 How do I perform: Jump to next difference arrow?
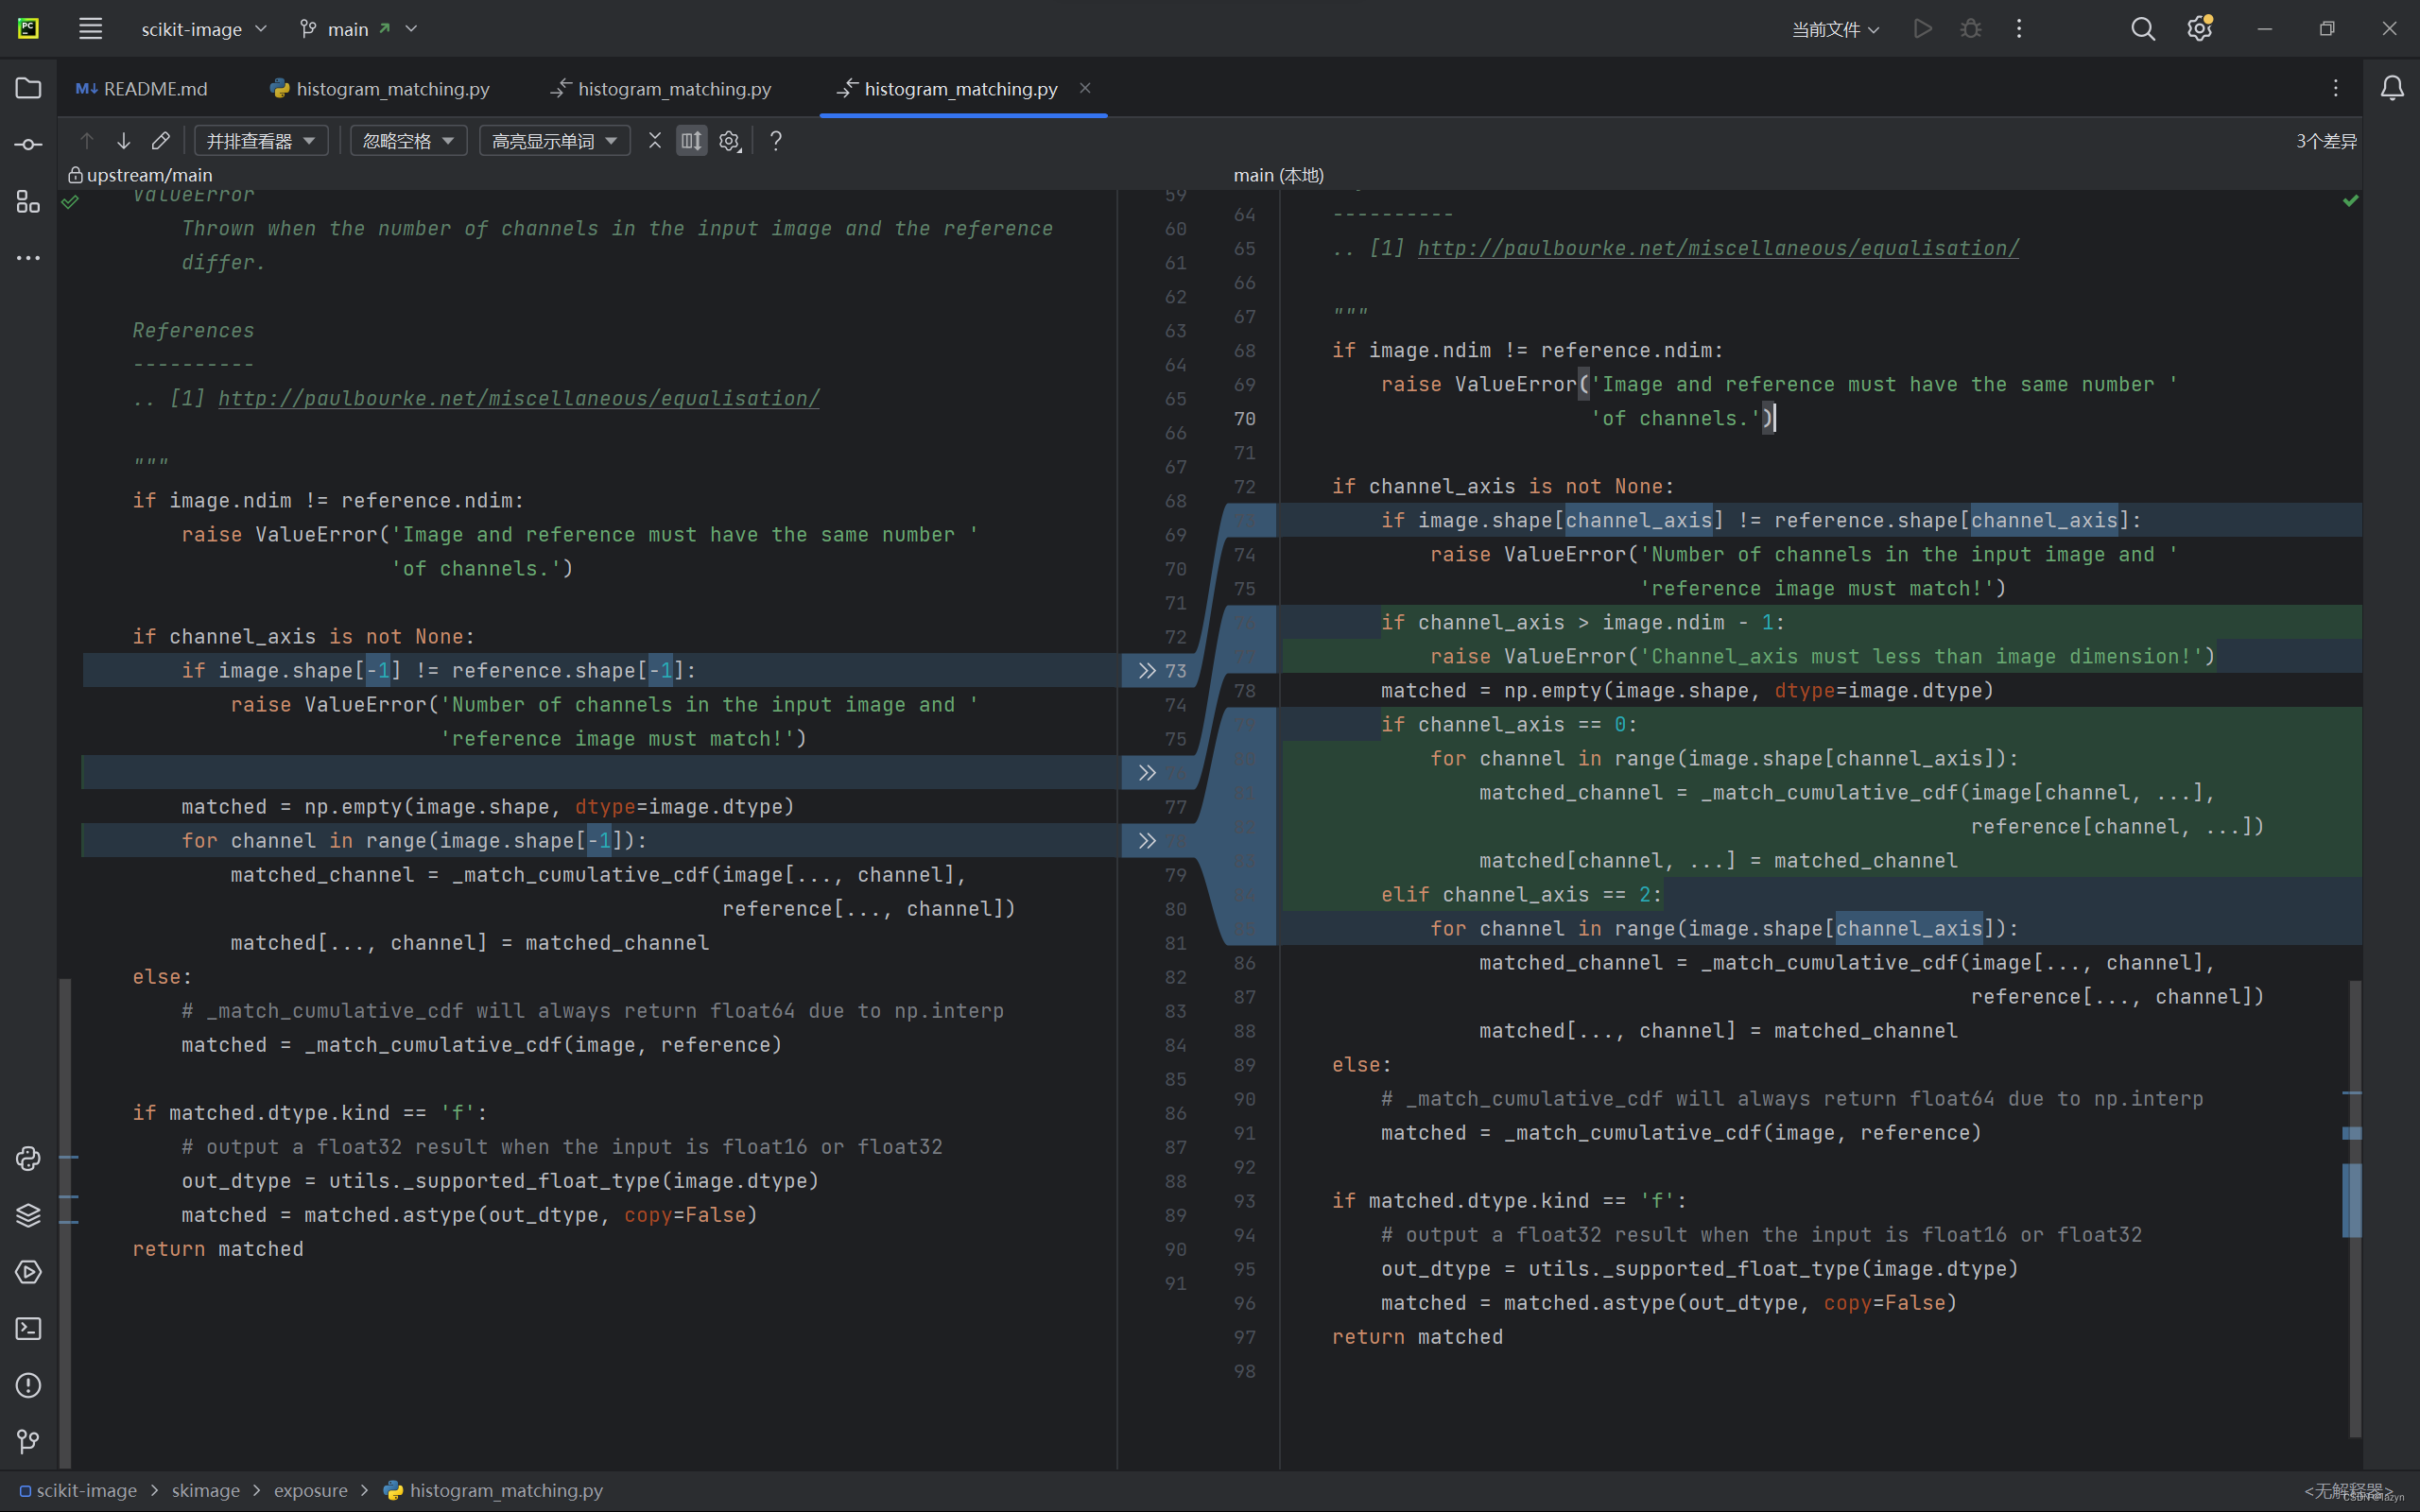tap(123, 141)
